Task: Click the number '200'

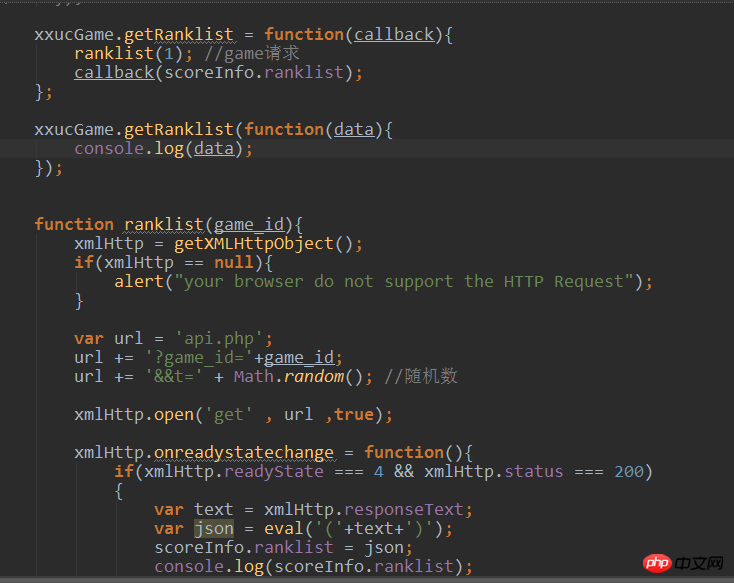Action: tap(629, 472)
